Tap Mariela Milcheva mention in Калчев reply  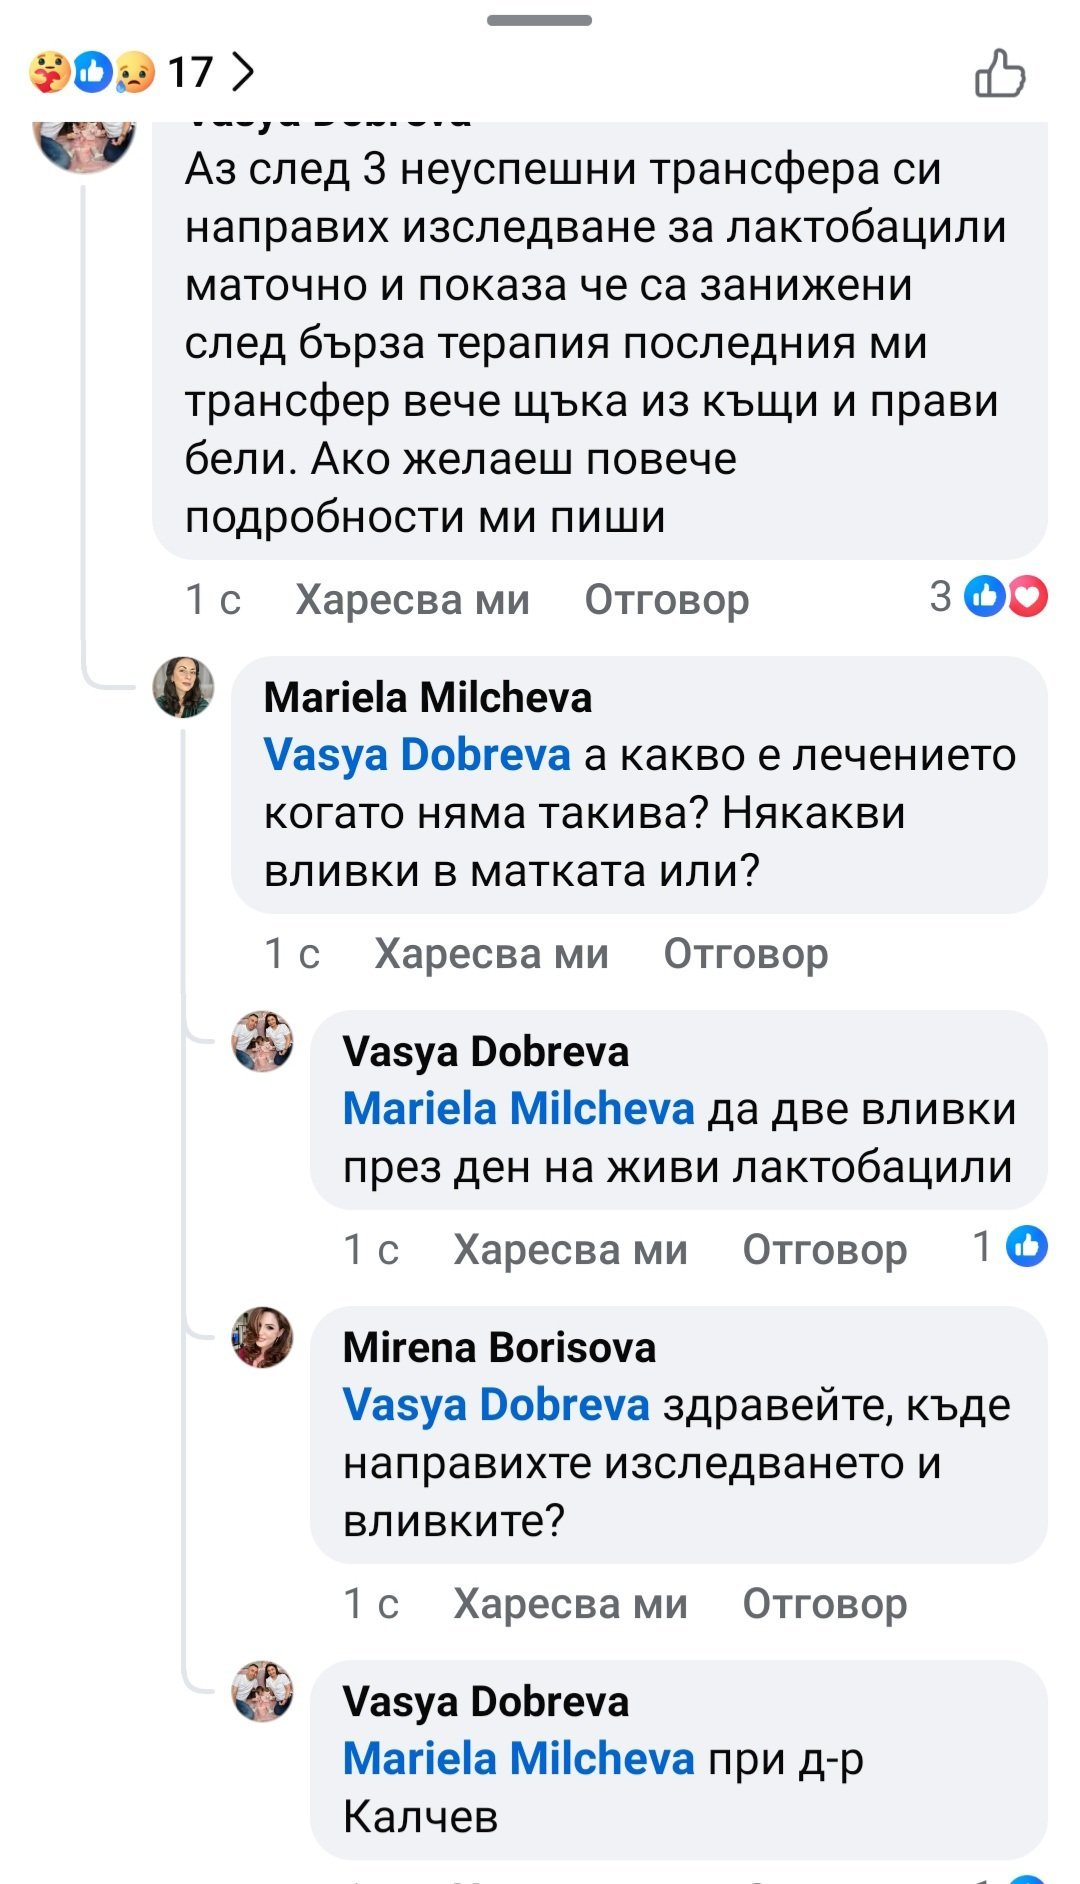pyautogui.click(x=518, y=1758)
